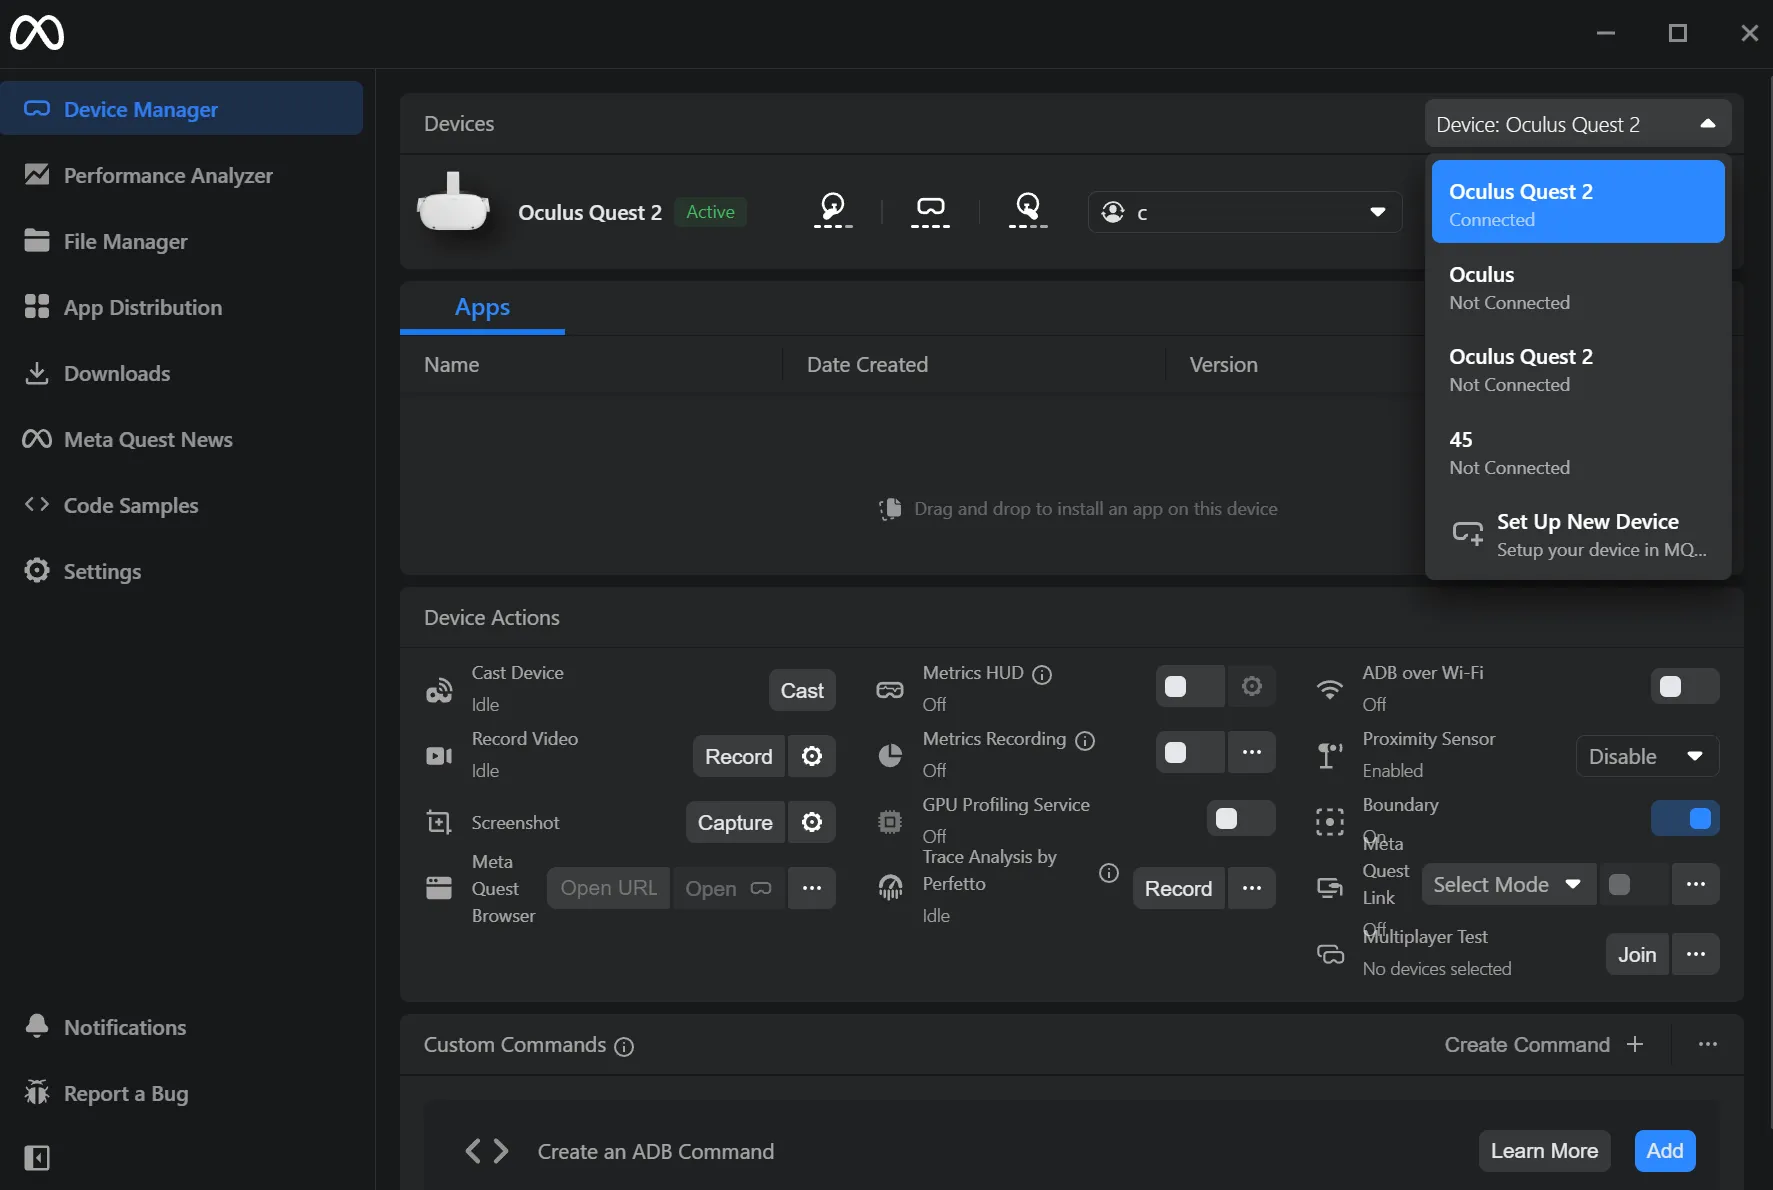
Task: Open Multiplayer Test more options menu
Action: (1695, 954)
